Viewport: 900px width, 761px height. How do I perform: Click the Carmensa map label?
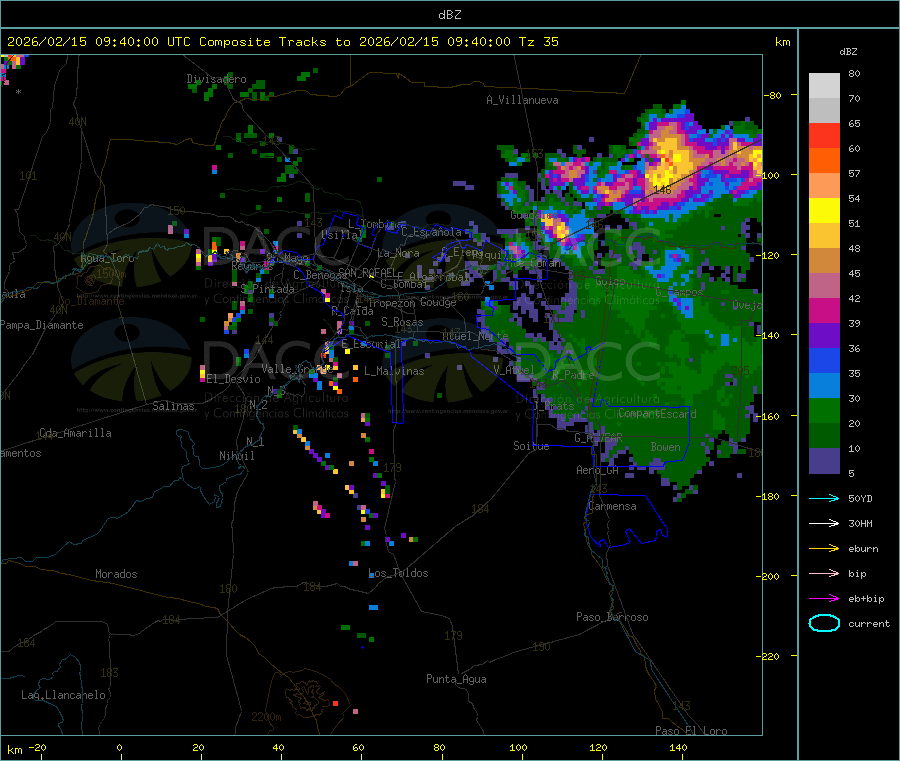coord(612,506)
